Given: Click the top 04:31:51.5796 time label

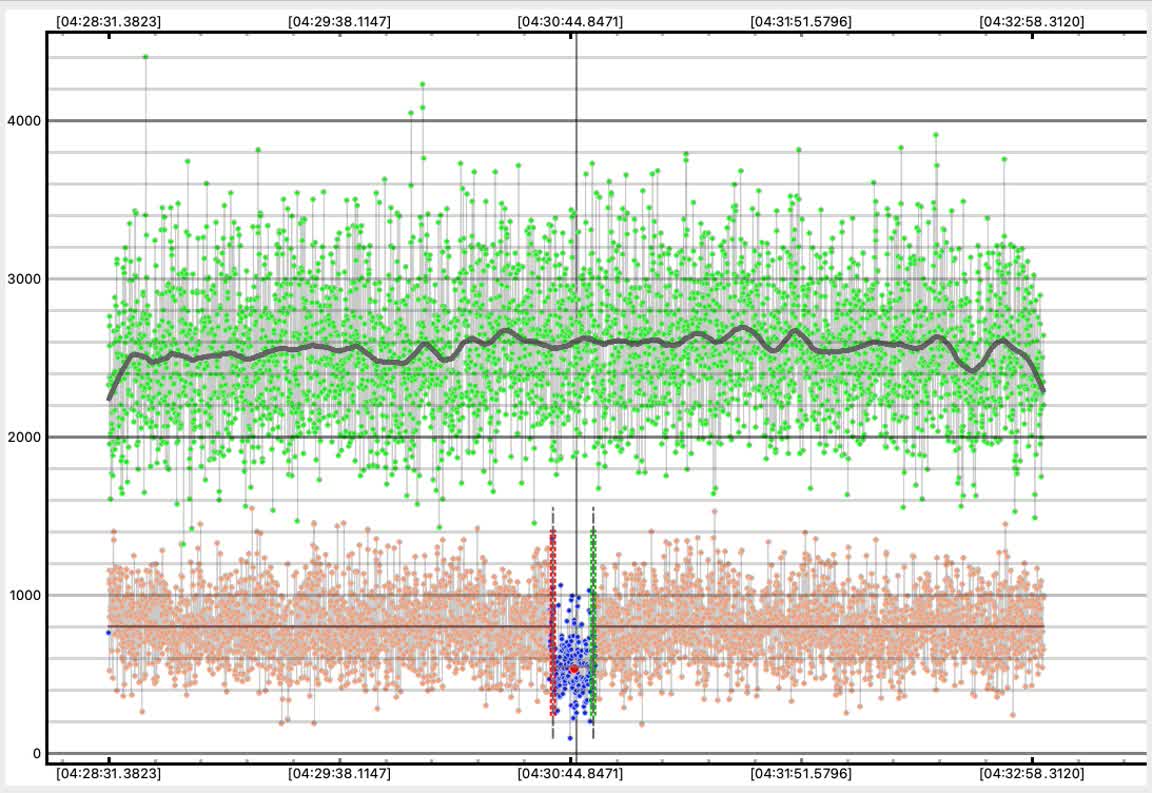Looking at the screenshot, I should (802, 21).
